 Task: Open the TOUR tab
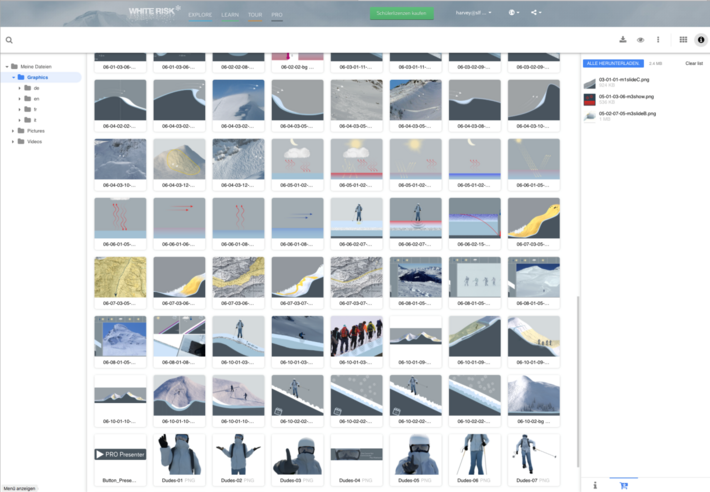(x=255, y=15)
